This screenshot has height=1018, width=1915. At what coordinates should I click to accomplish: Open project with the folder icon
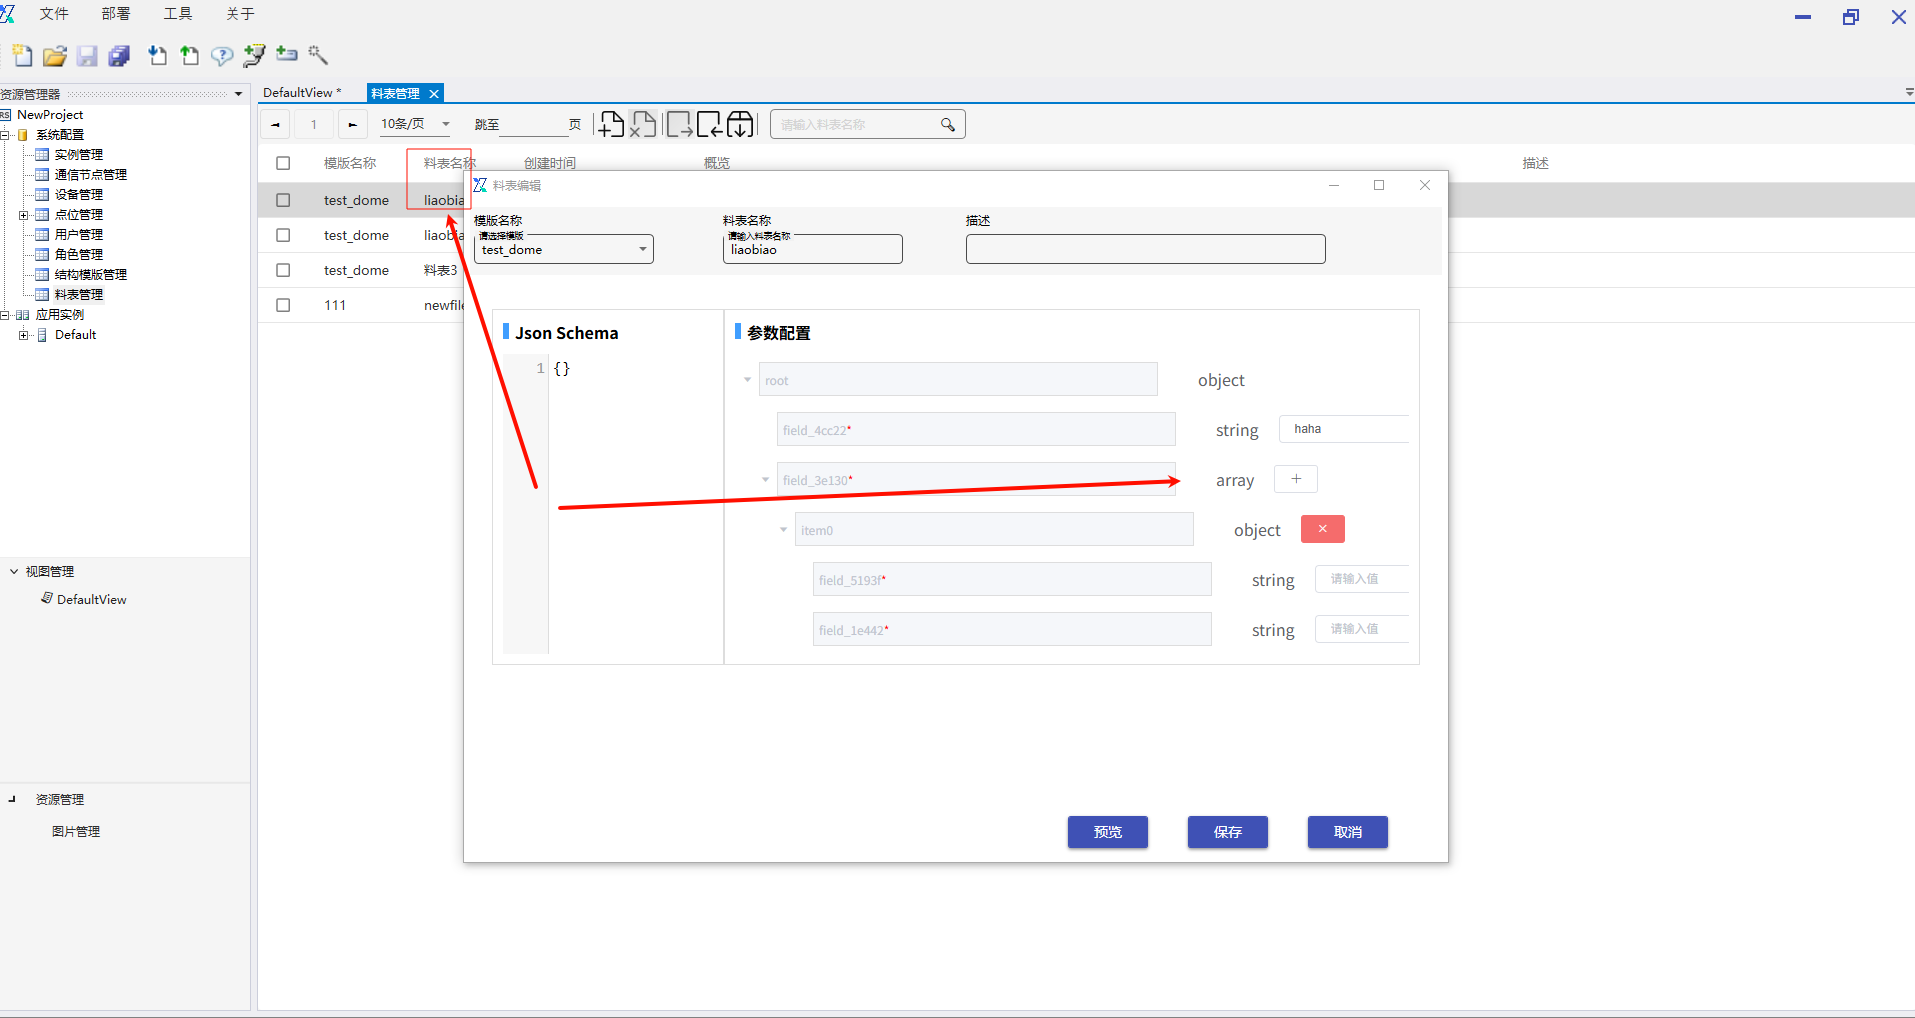tap(55, 56)
